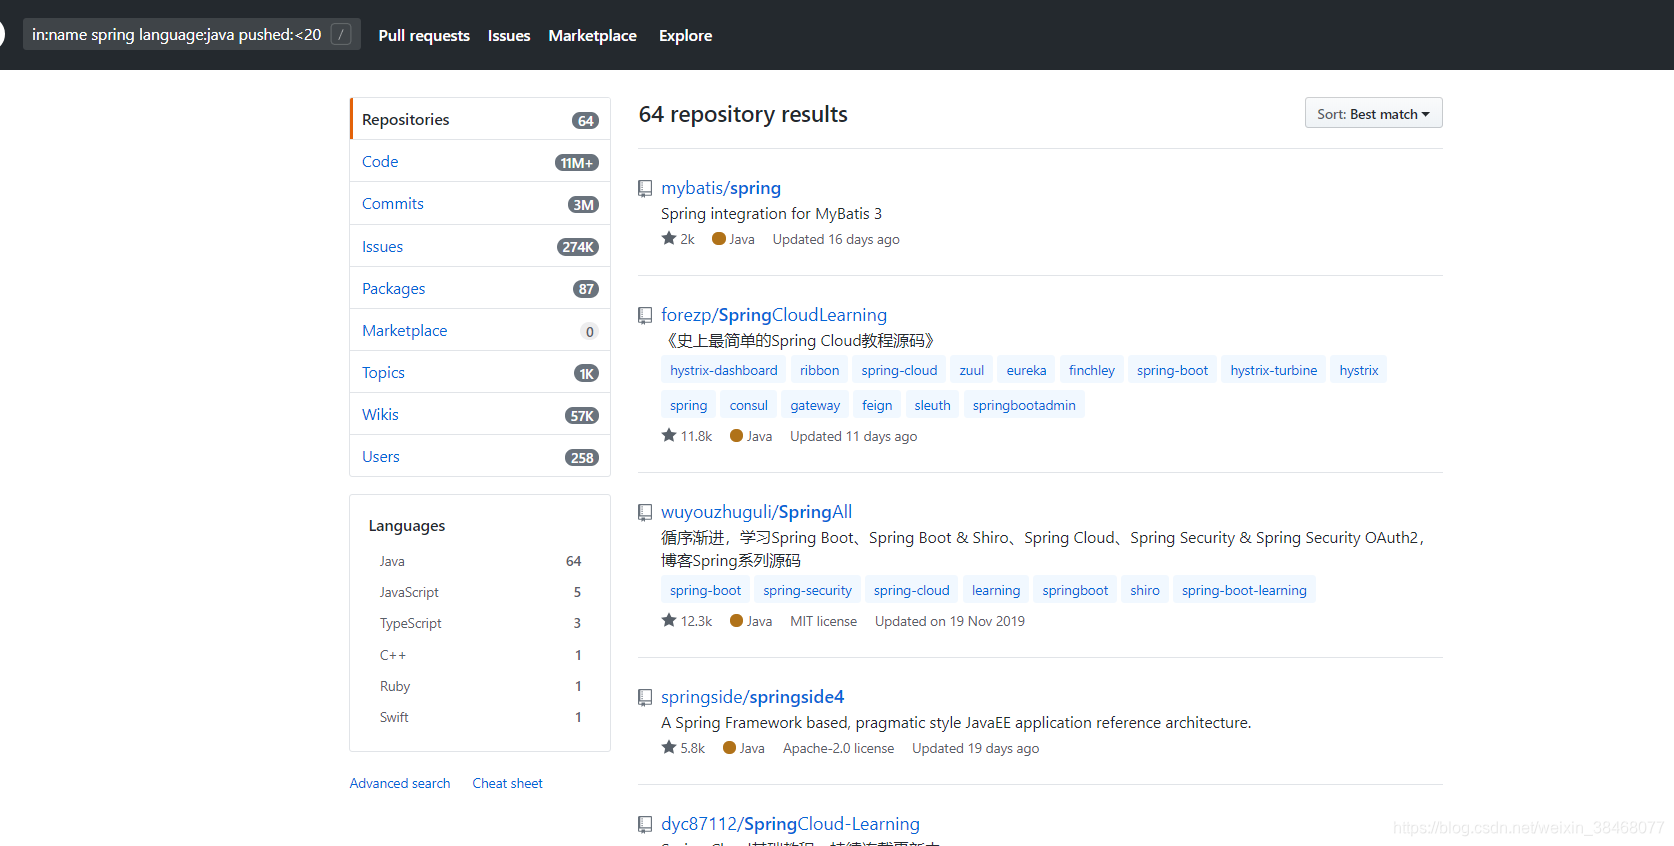Screen dimensions: 1674x846
Task: Click the star icon showing 12.3k stars
Action: (669, 620)
